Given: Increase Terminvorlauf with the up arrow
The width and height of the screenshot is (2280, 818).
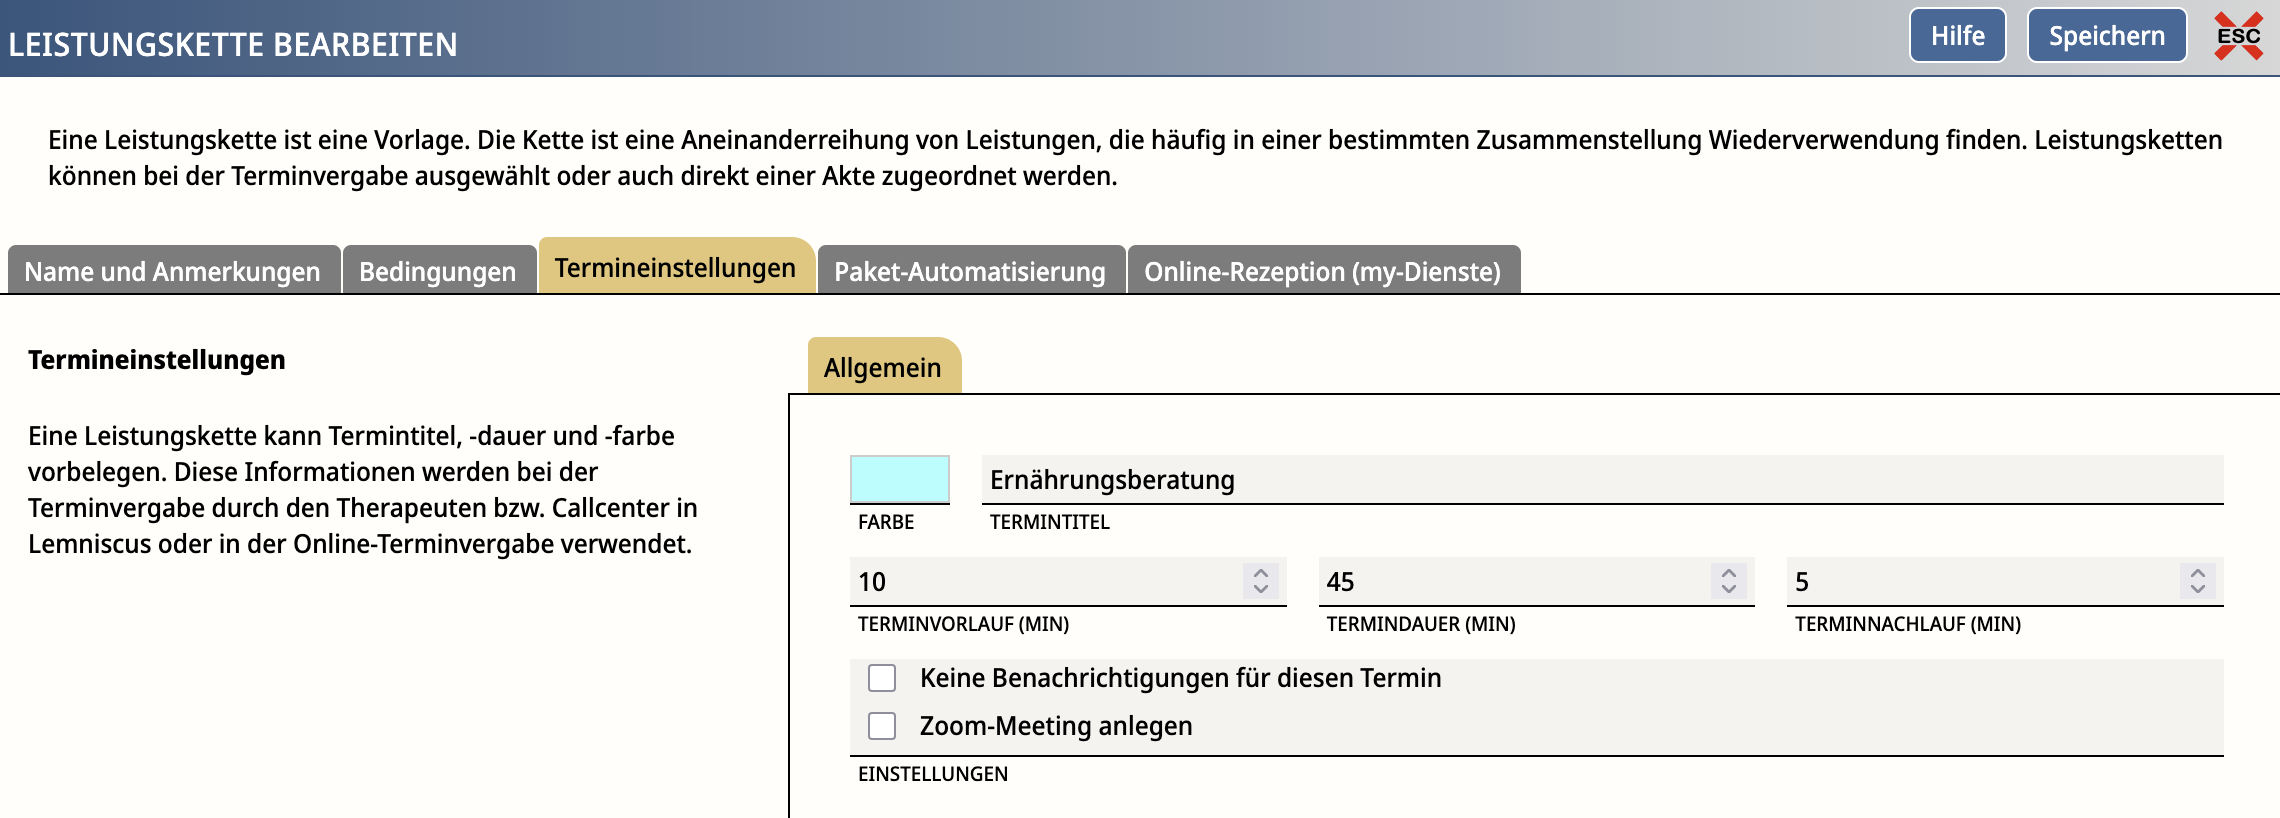Looking at the screenshot, I should (x=1261, y=573).
